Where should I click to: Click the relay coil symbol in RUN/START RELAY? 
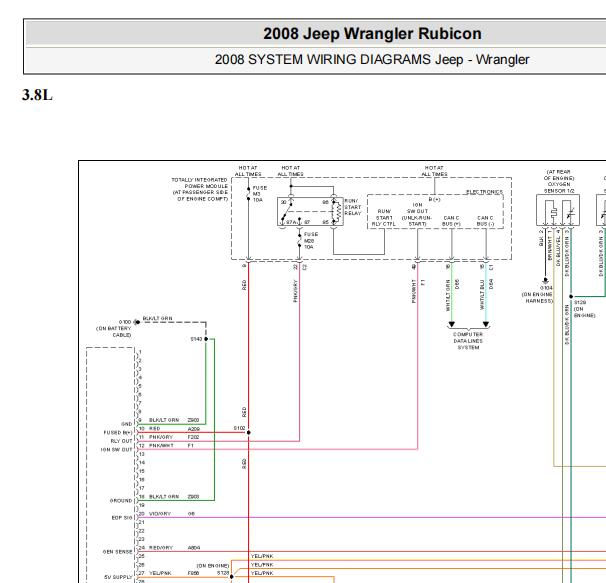point(336,212)
